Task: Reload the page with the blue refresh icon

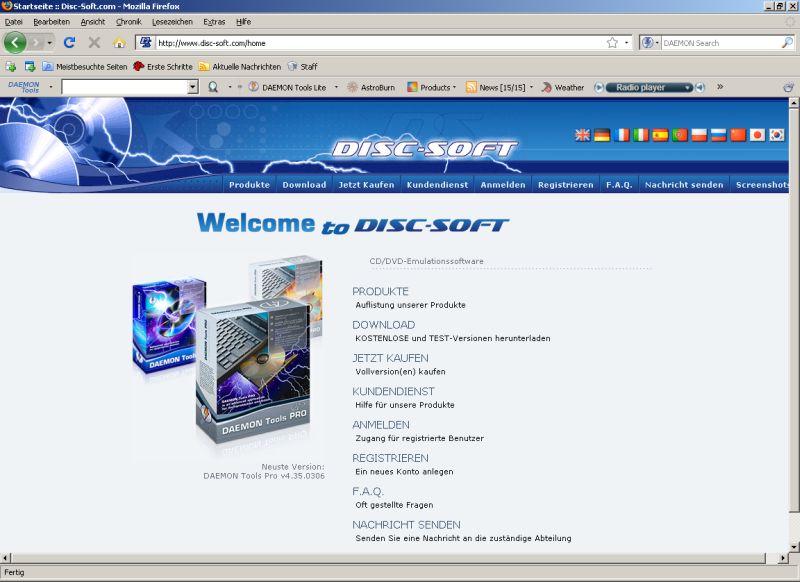Action: 69,43
